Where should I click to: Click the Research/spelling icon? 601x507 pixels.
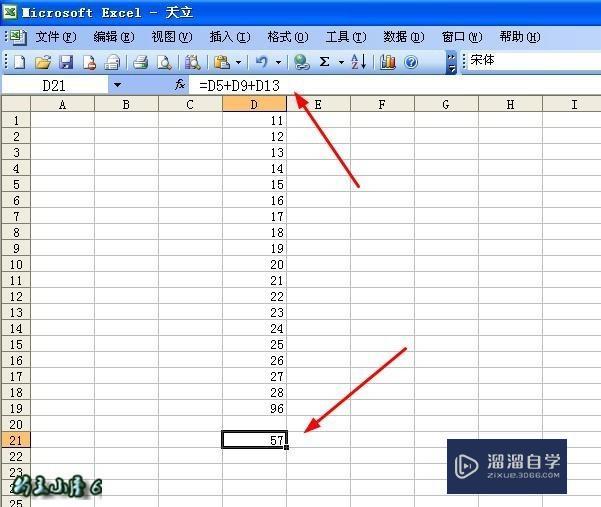pos(192,62)
